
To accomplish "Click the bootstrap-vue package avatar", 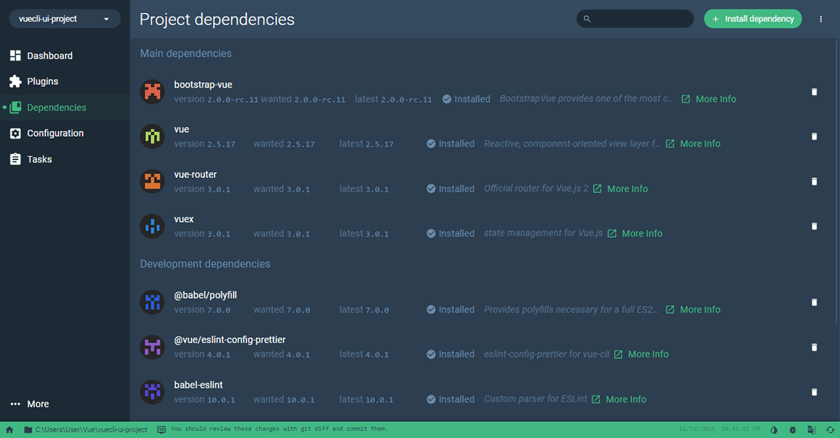I will click(152, 92).
